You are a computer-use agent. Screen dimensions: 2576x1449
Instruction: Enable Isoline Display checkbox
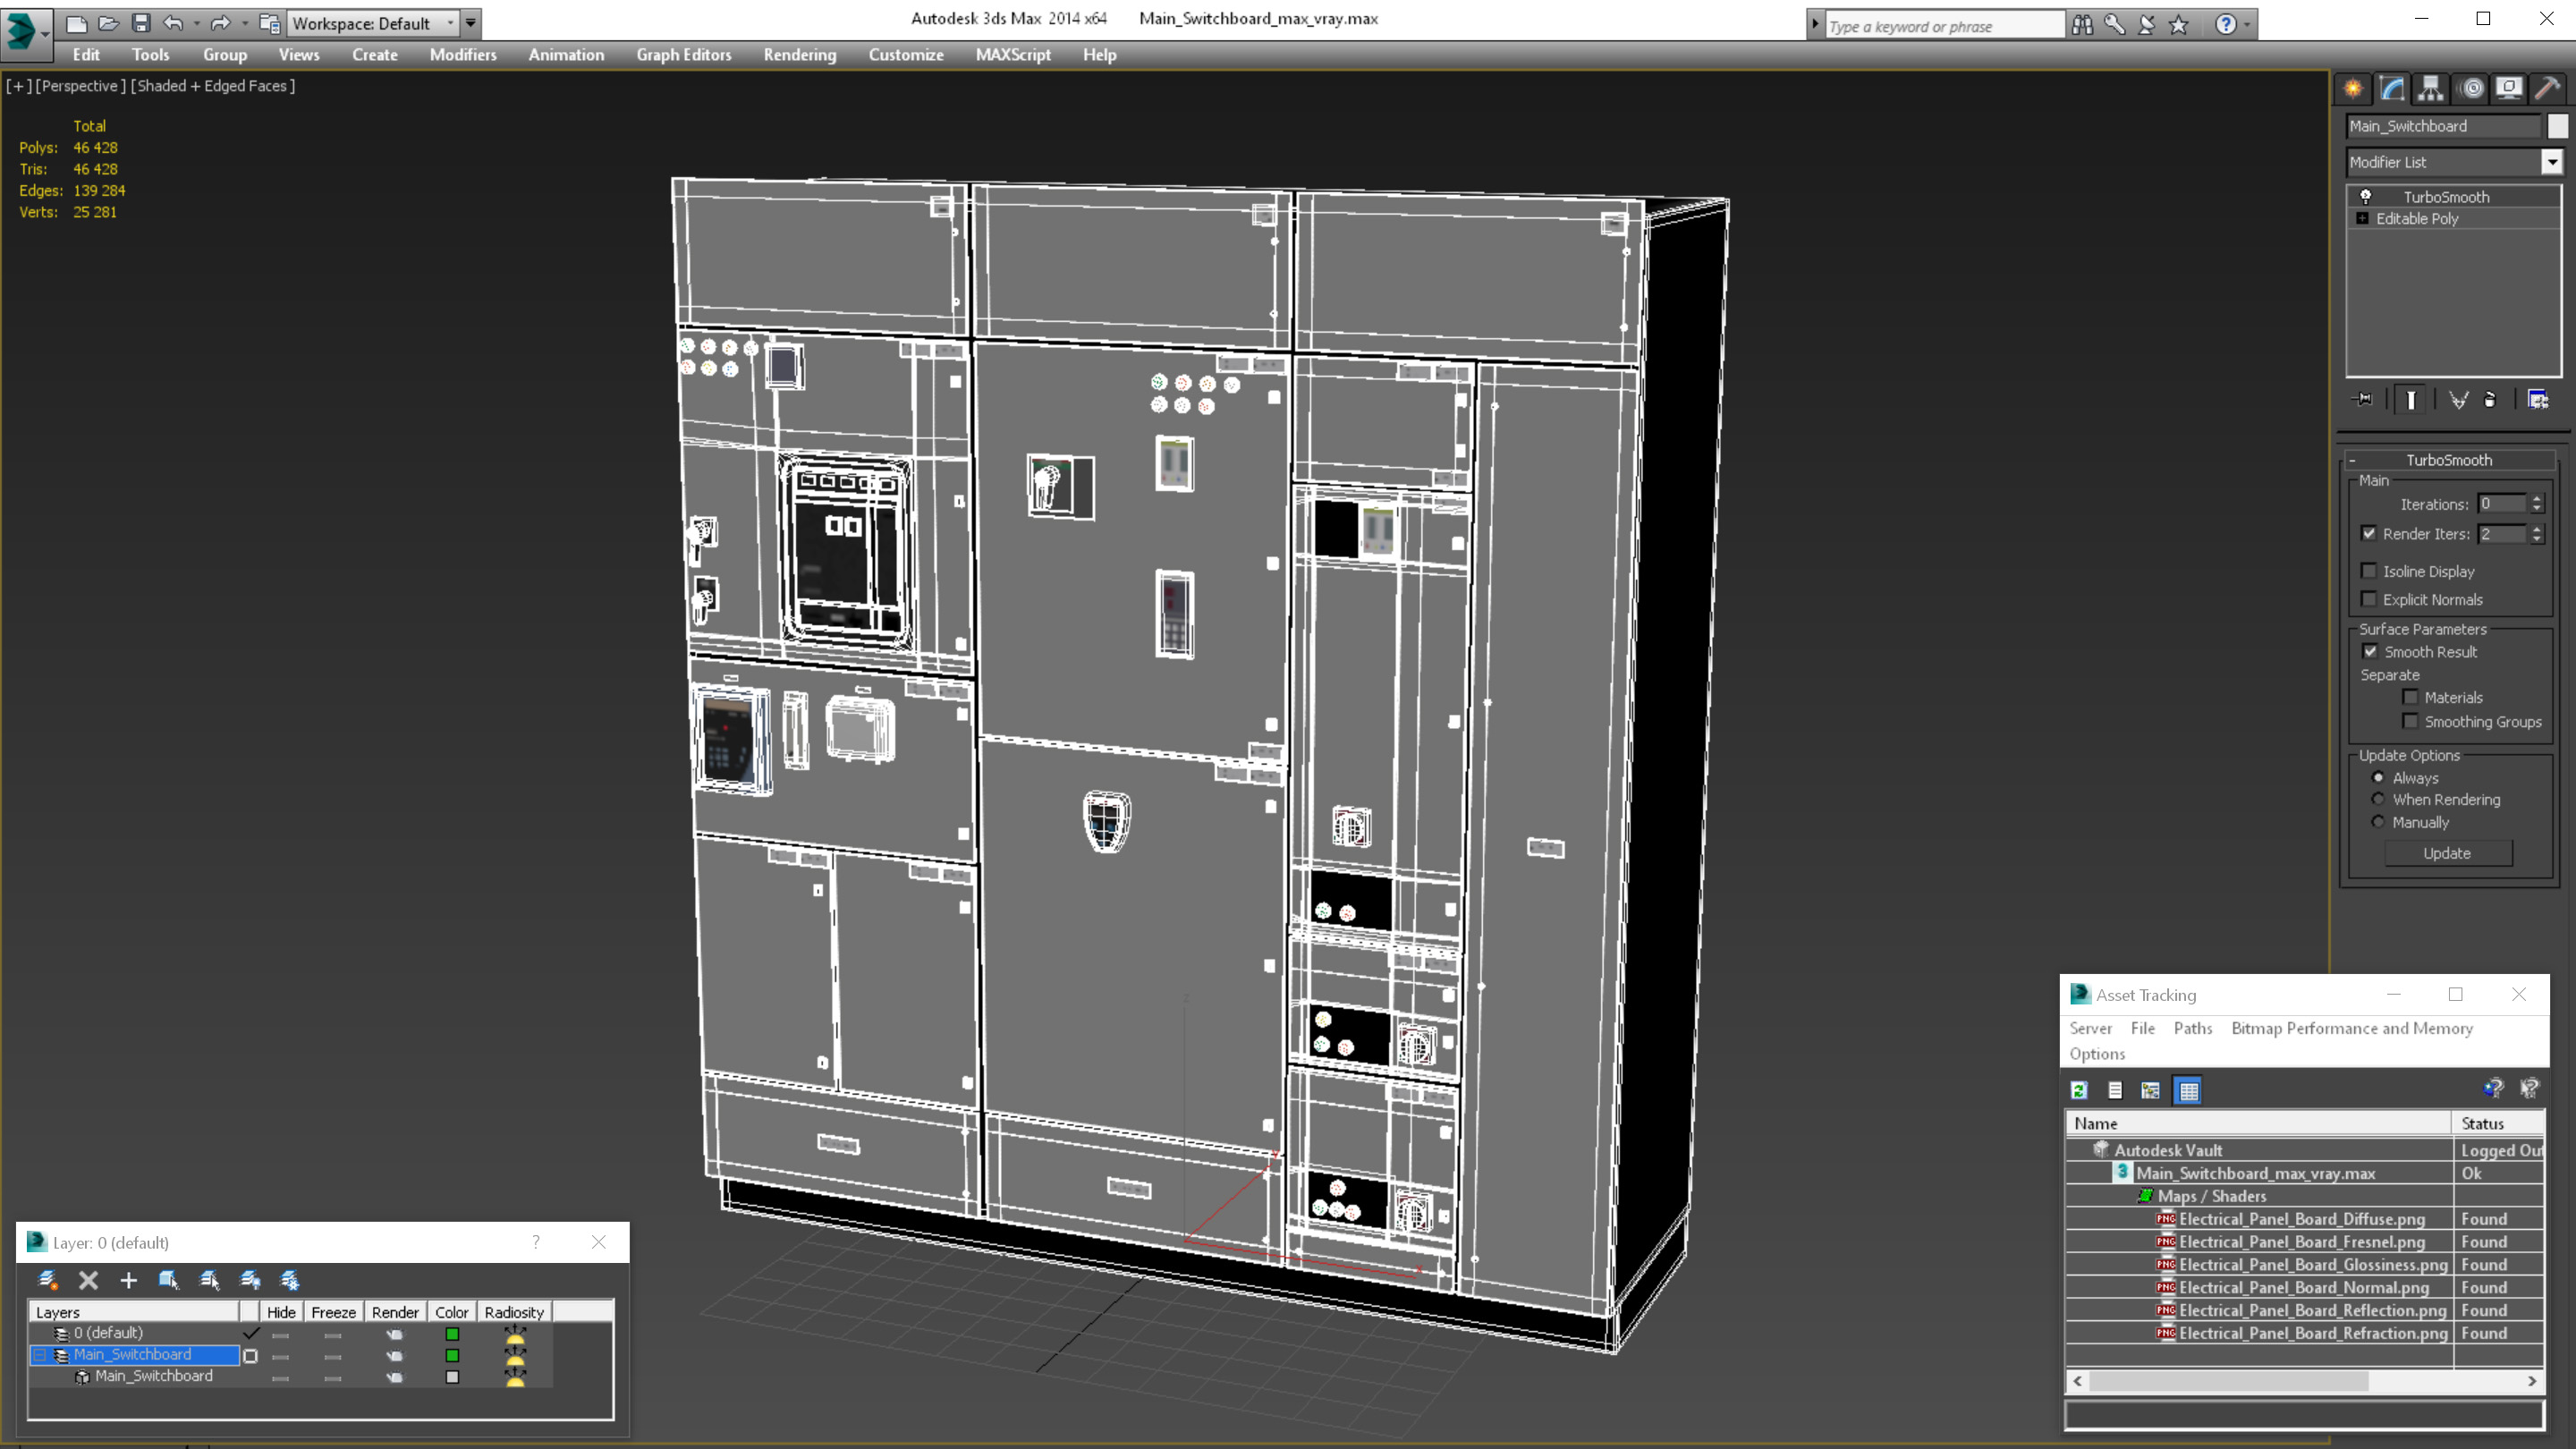pos(2369,571)
